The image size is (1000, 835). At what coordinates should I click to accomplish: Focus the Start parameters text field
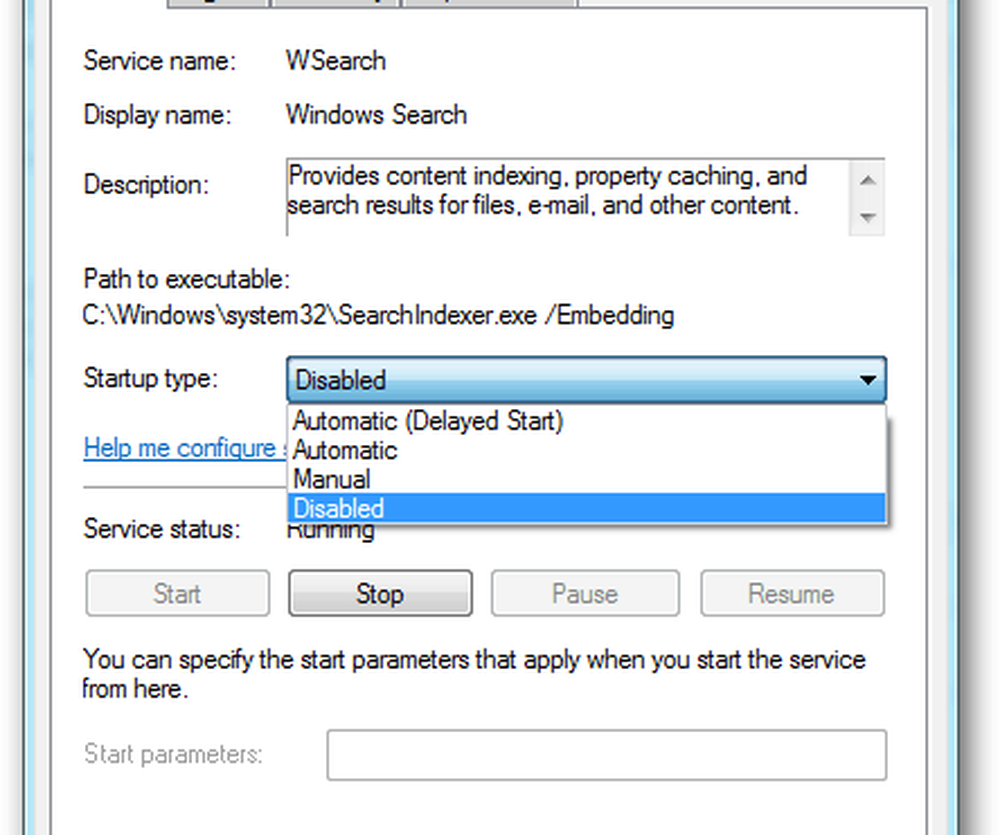(605, 755)
